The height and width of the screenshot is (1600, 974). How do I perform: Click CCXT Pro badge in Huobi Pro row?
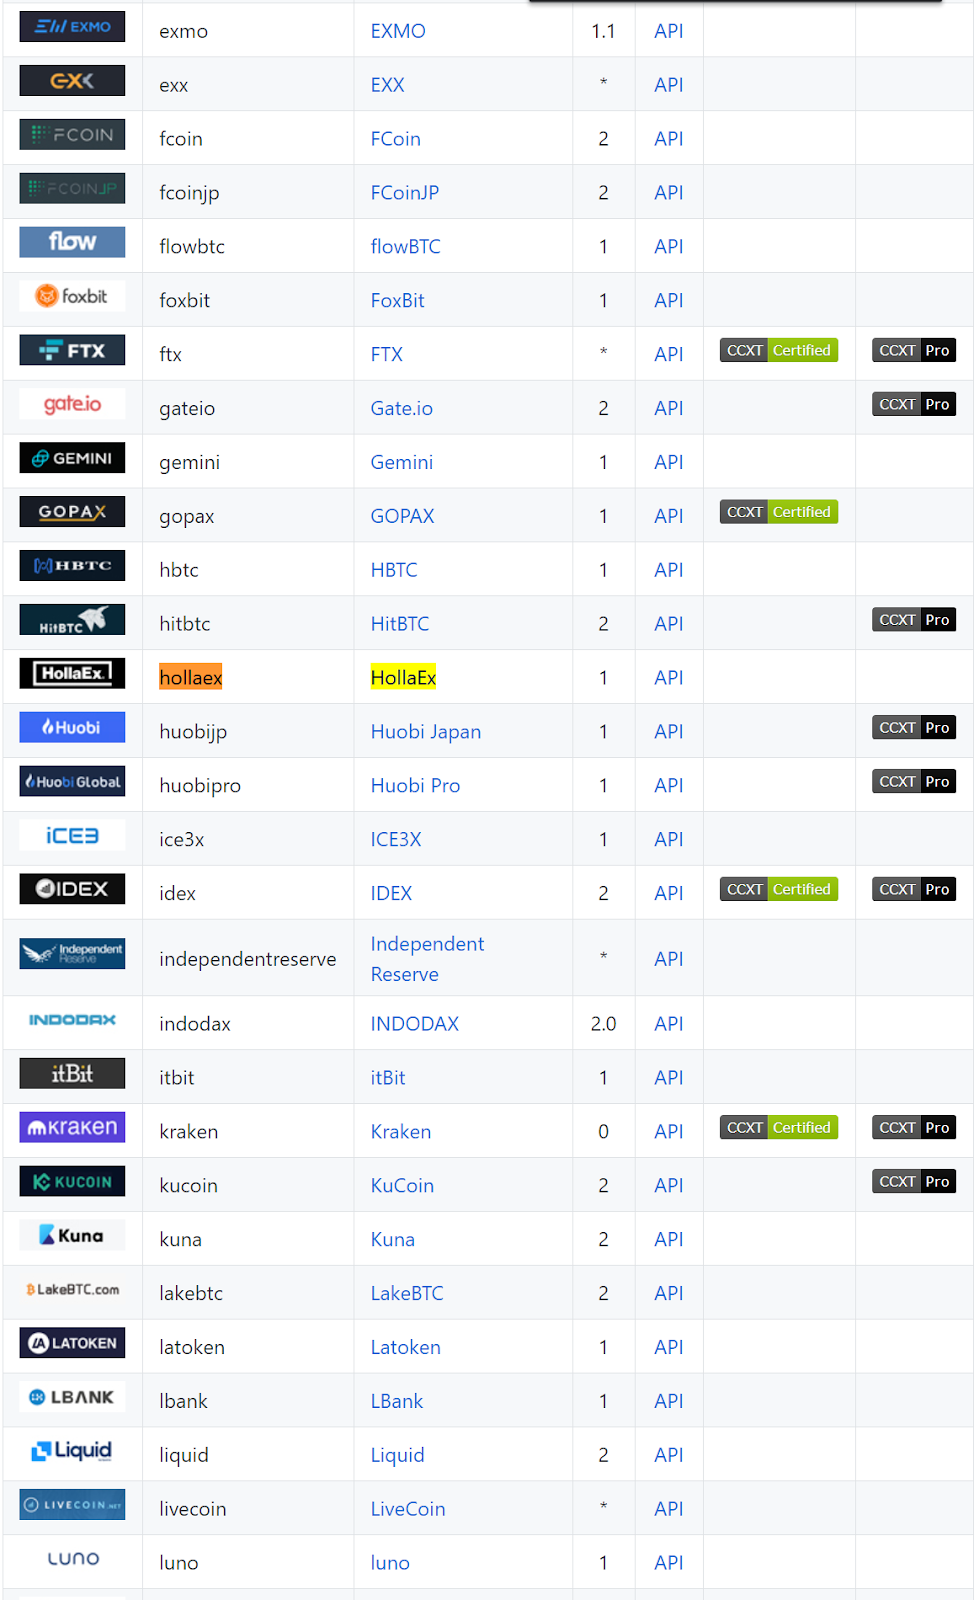click(914, 782)
